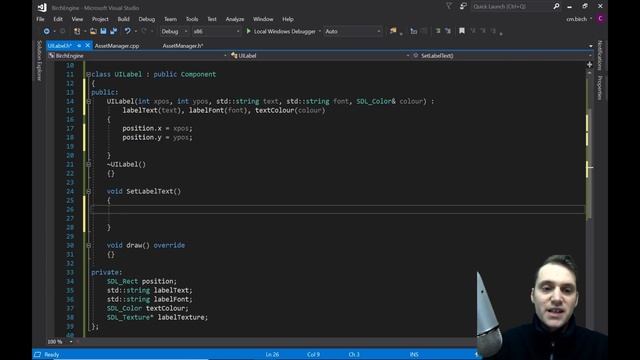Open the Analyze menu
The width and height of the screenshot is (640, 360).
point(235,19)
